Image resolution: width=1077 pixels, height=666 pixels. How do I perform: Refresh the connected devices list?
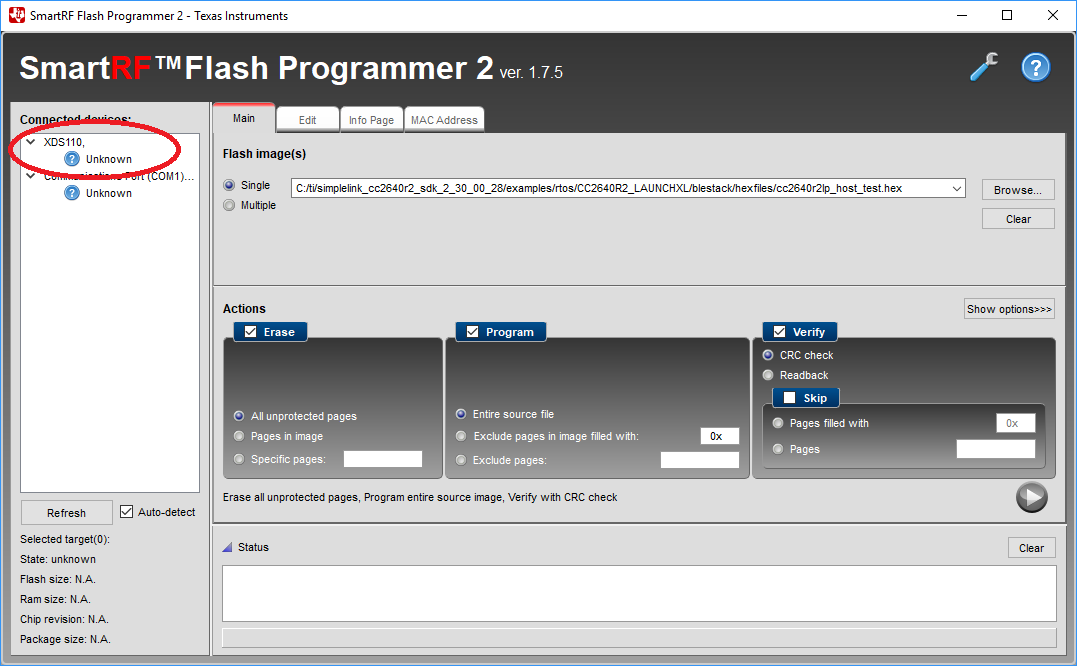66,512
